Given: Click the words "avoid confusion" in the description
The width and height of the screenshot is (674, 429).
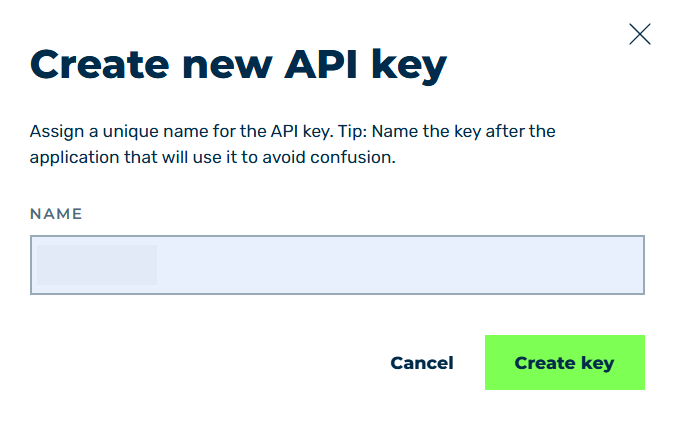Looking at the screenshot, I should (x=329, y=157).
